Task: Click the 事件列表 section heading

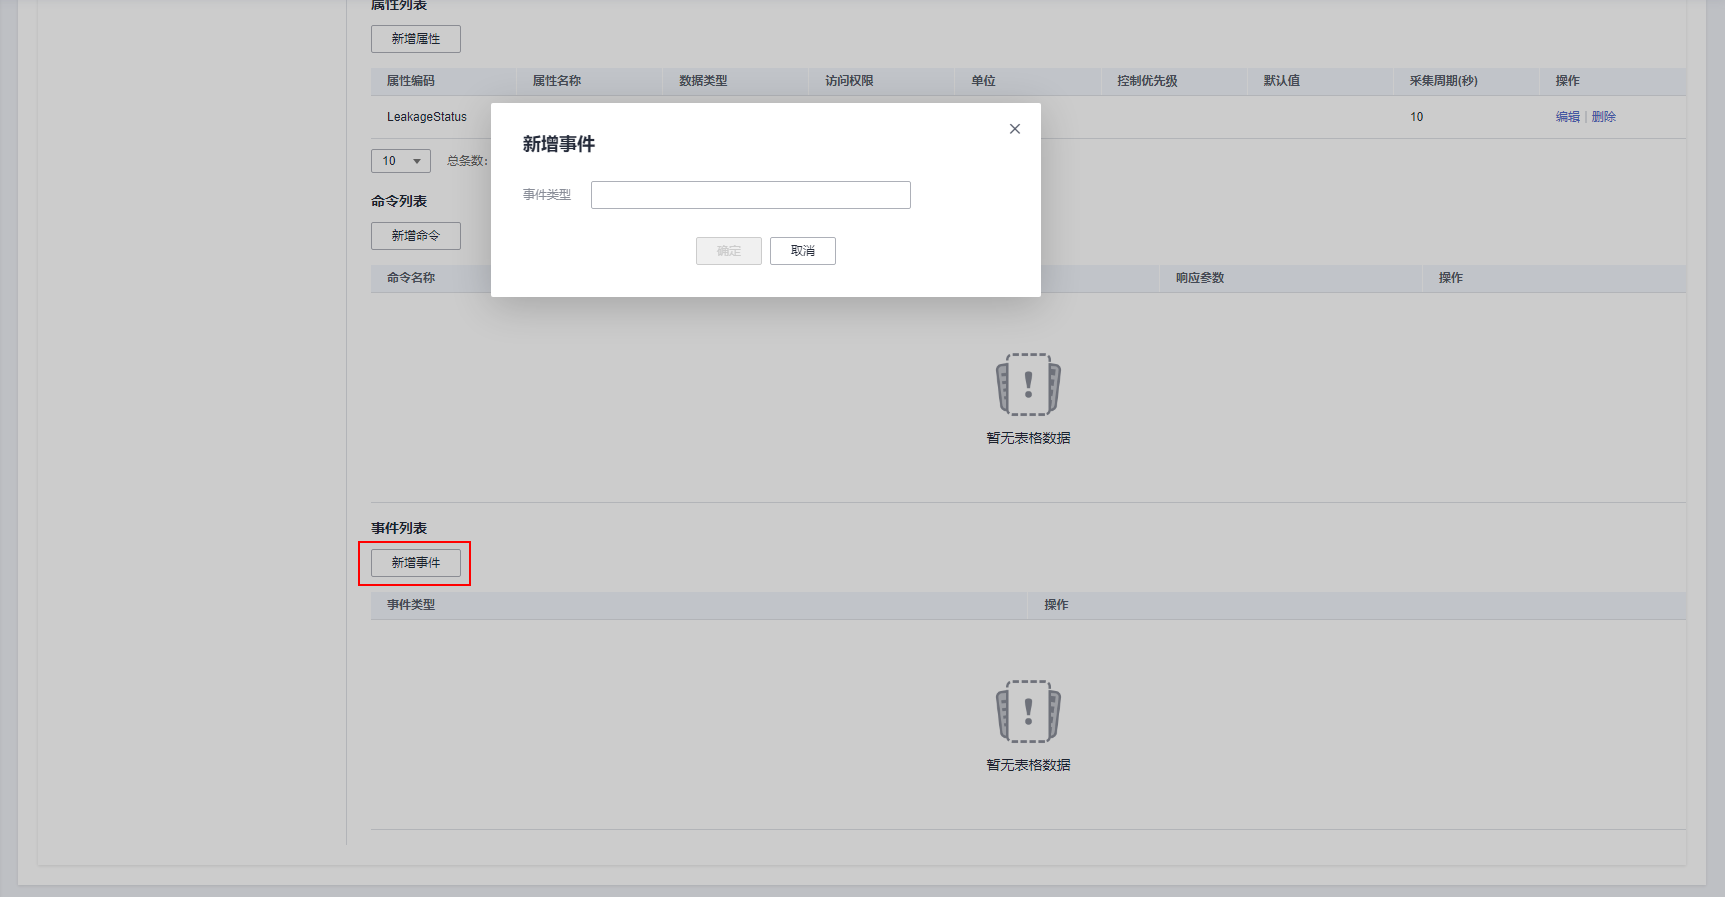Action: click(x=399, y=528)
